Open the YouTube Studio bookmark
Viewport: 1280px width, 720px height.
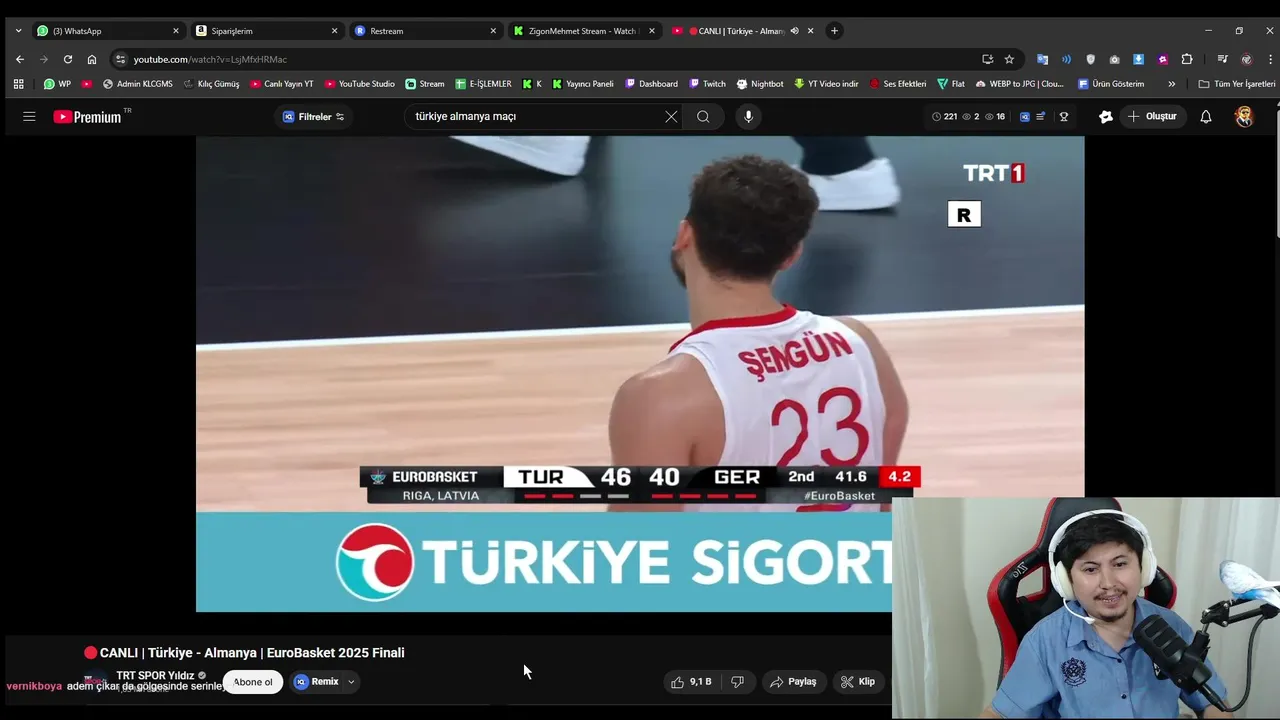[360, 84]
